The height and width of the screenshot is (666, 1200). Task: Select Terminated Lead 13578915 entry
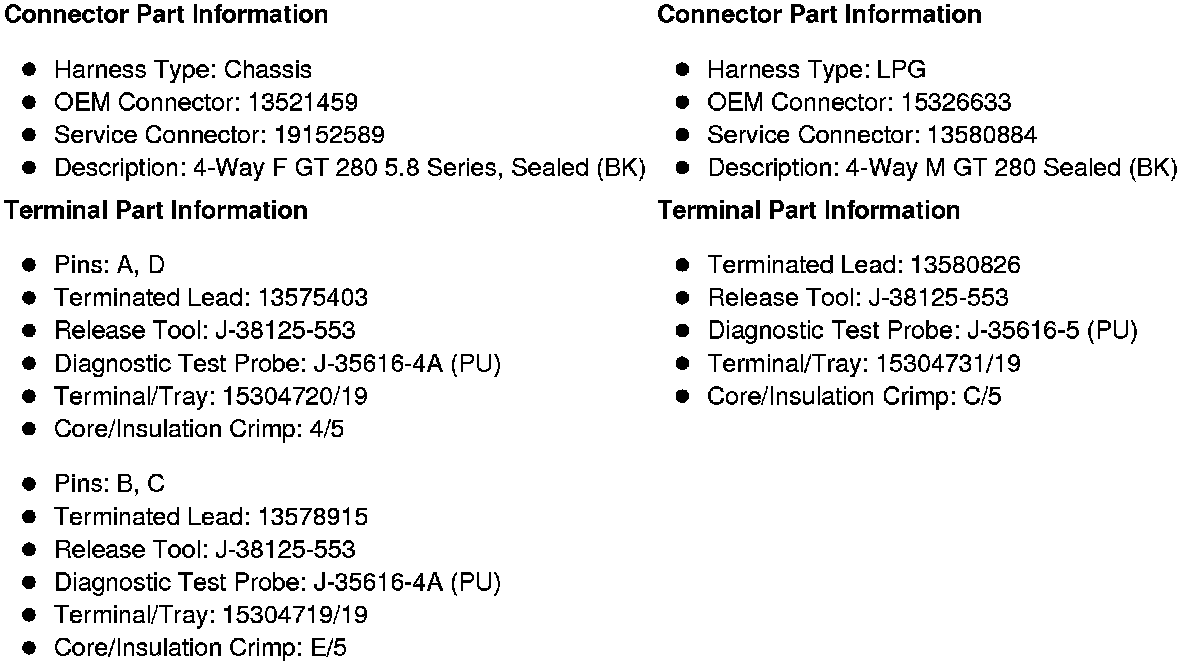[x=211, y=517]
